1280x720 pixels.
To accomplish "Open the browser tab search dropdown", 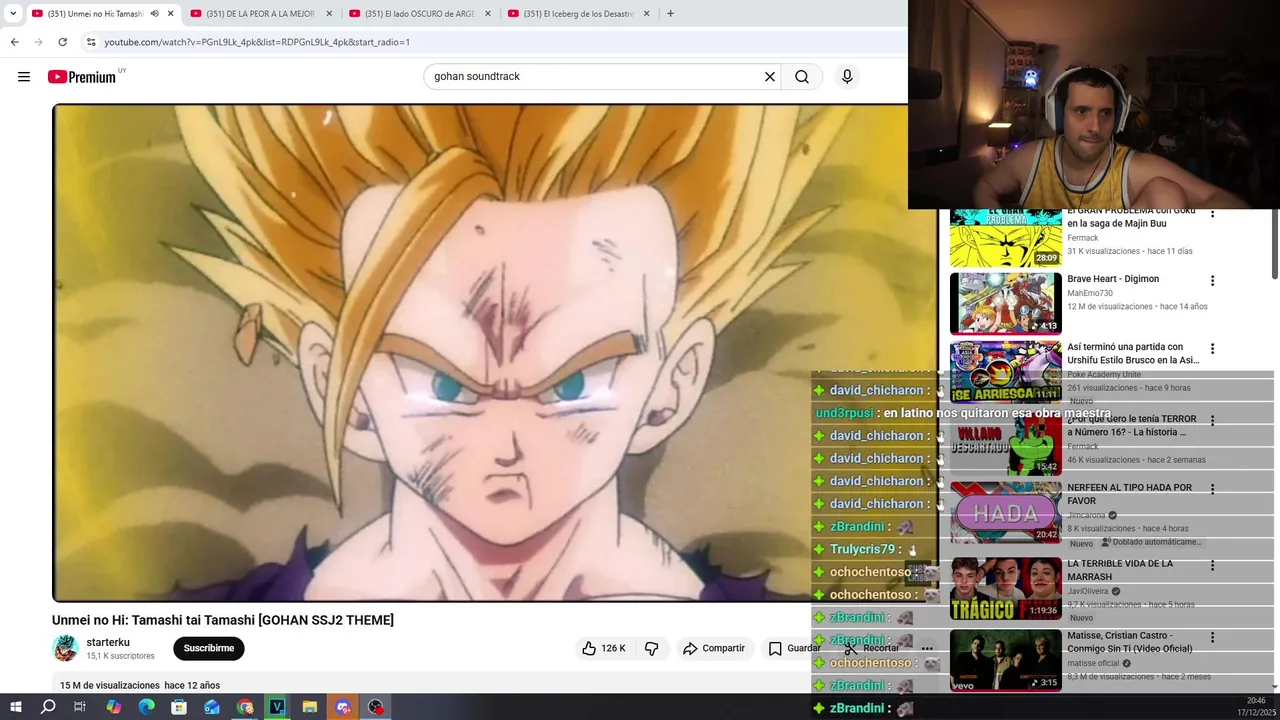I will [x=13, y=14].
